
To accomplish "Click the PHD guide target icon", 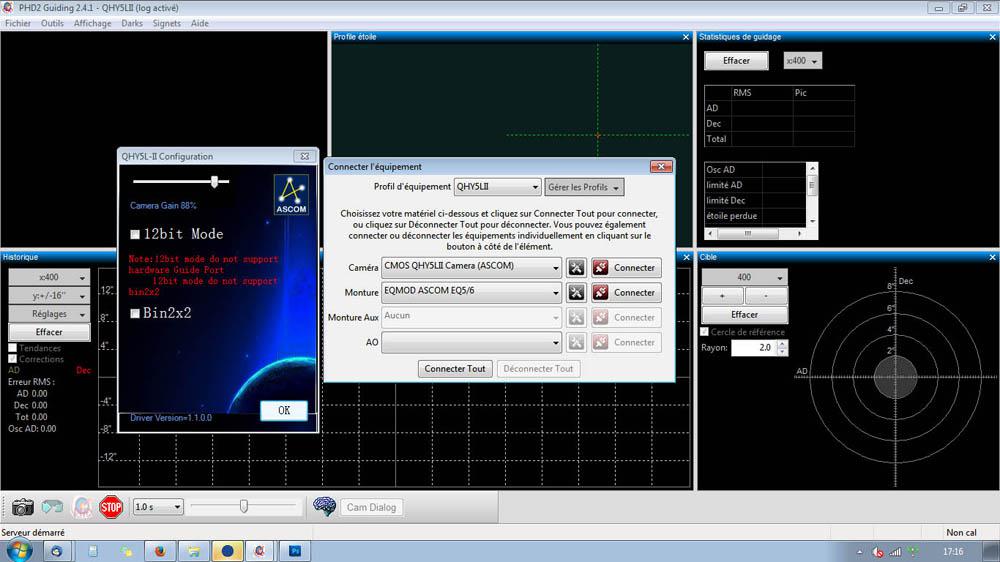I will click(82, 507).
